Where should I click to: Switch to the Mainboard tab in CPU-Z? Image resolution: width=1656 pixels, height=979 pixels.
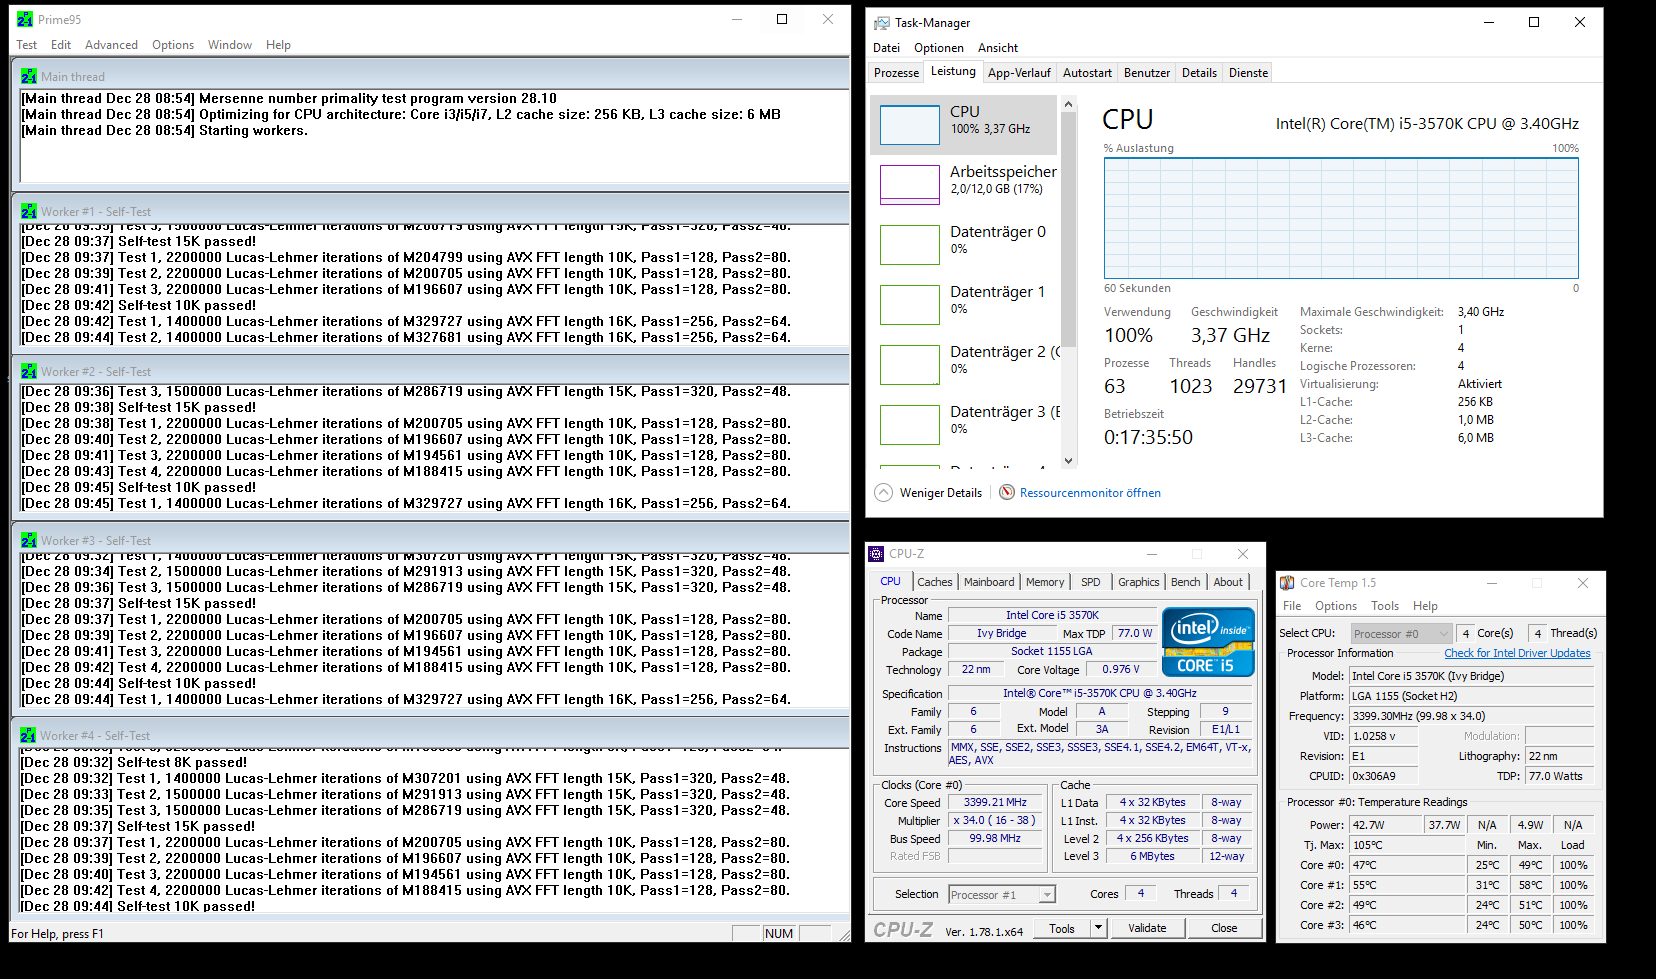click(x=989, y=582)
